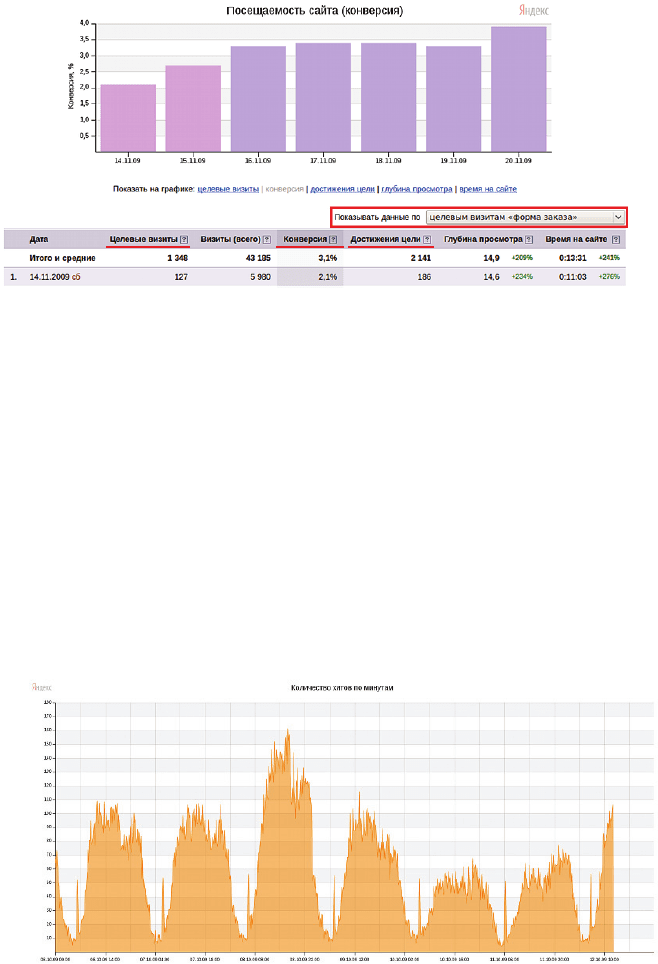Screen dimensions: 658x964
Task: Click help icon next to Целевые визиты
Action: 184,240
